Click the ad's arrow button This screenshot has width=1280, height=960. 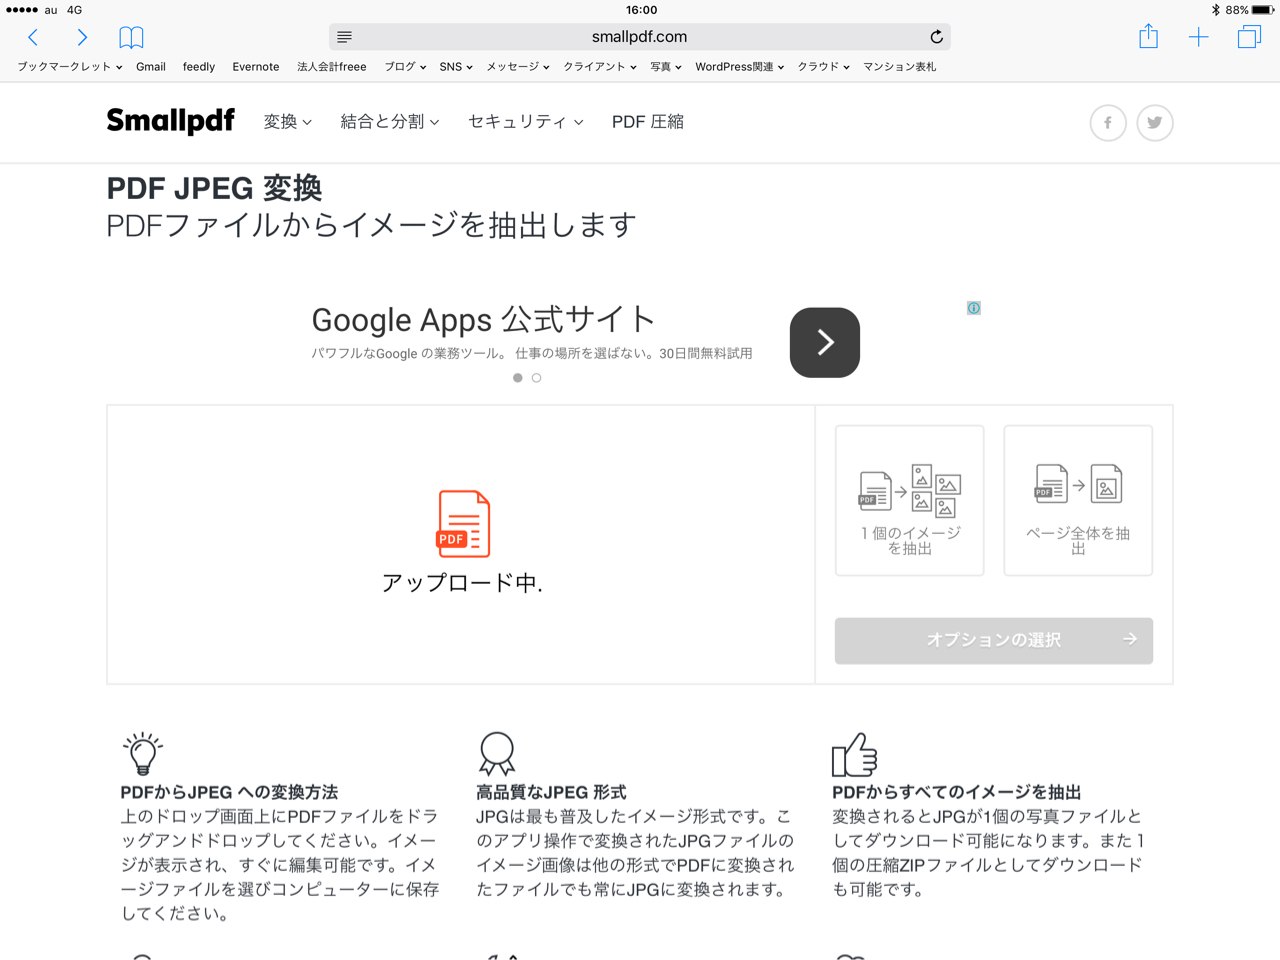click(825, 343)
